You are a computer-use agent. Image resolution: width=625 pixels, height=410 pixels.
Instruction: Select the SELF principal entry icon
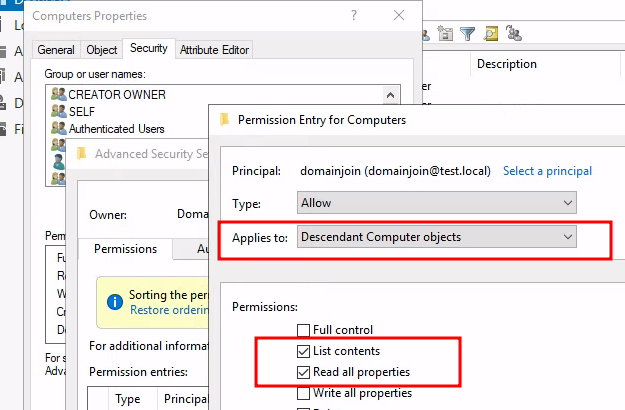(x=58, y=111)
